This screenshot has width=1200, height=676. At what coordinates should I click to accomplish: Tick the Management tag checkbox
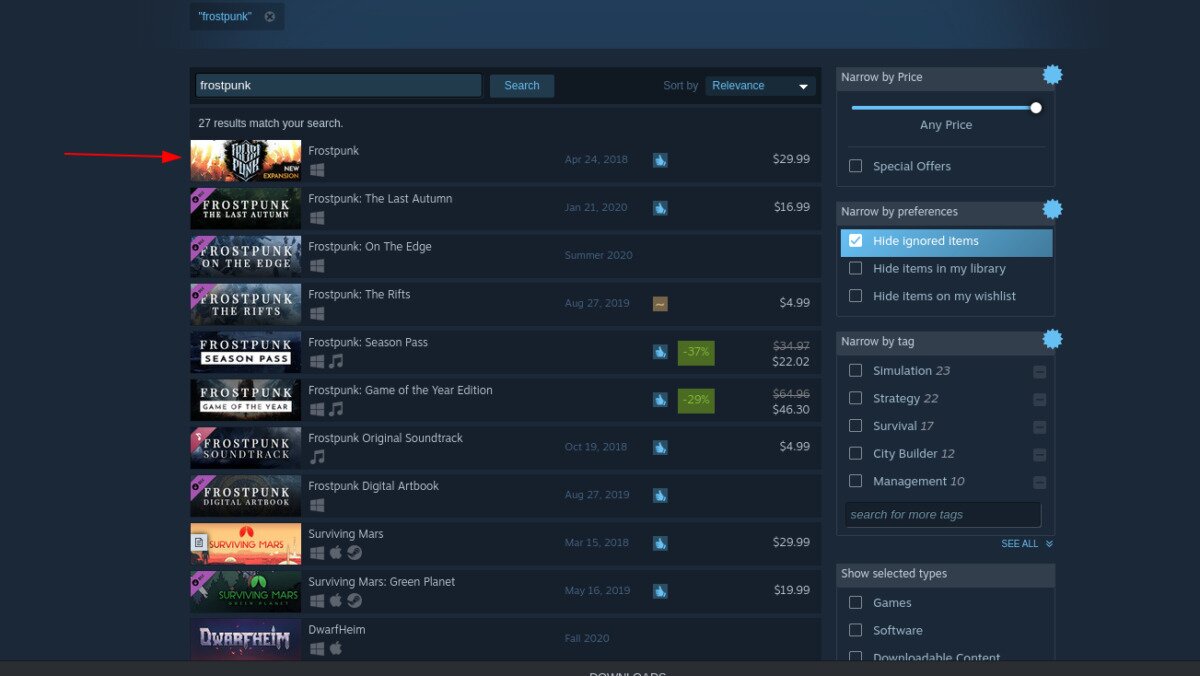pos(855,481)
